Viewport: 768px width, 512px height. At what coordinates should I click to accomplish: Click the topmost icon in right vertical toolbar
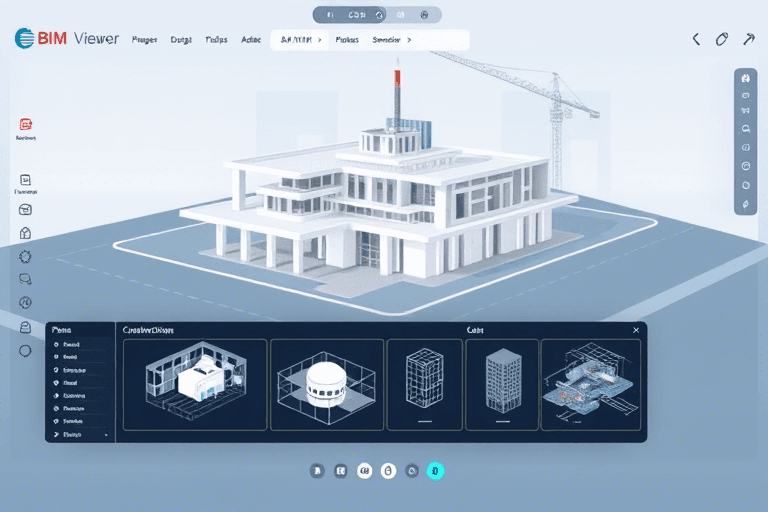(743, 77)
